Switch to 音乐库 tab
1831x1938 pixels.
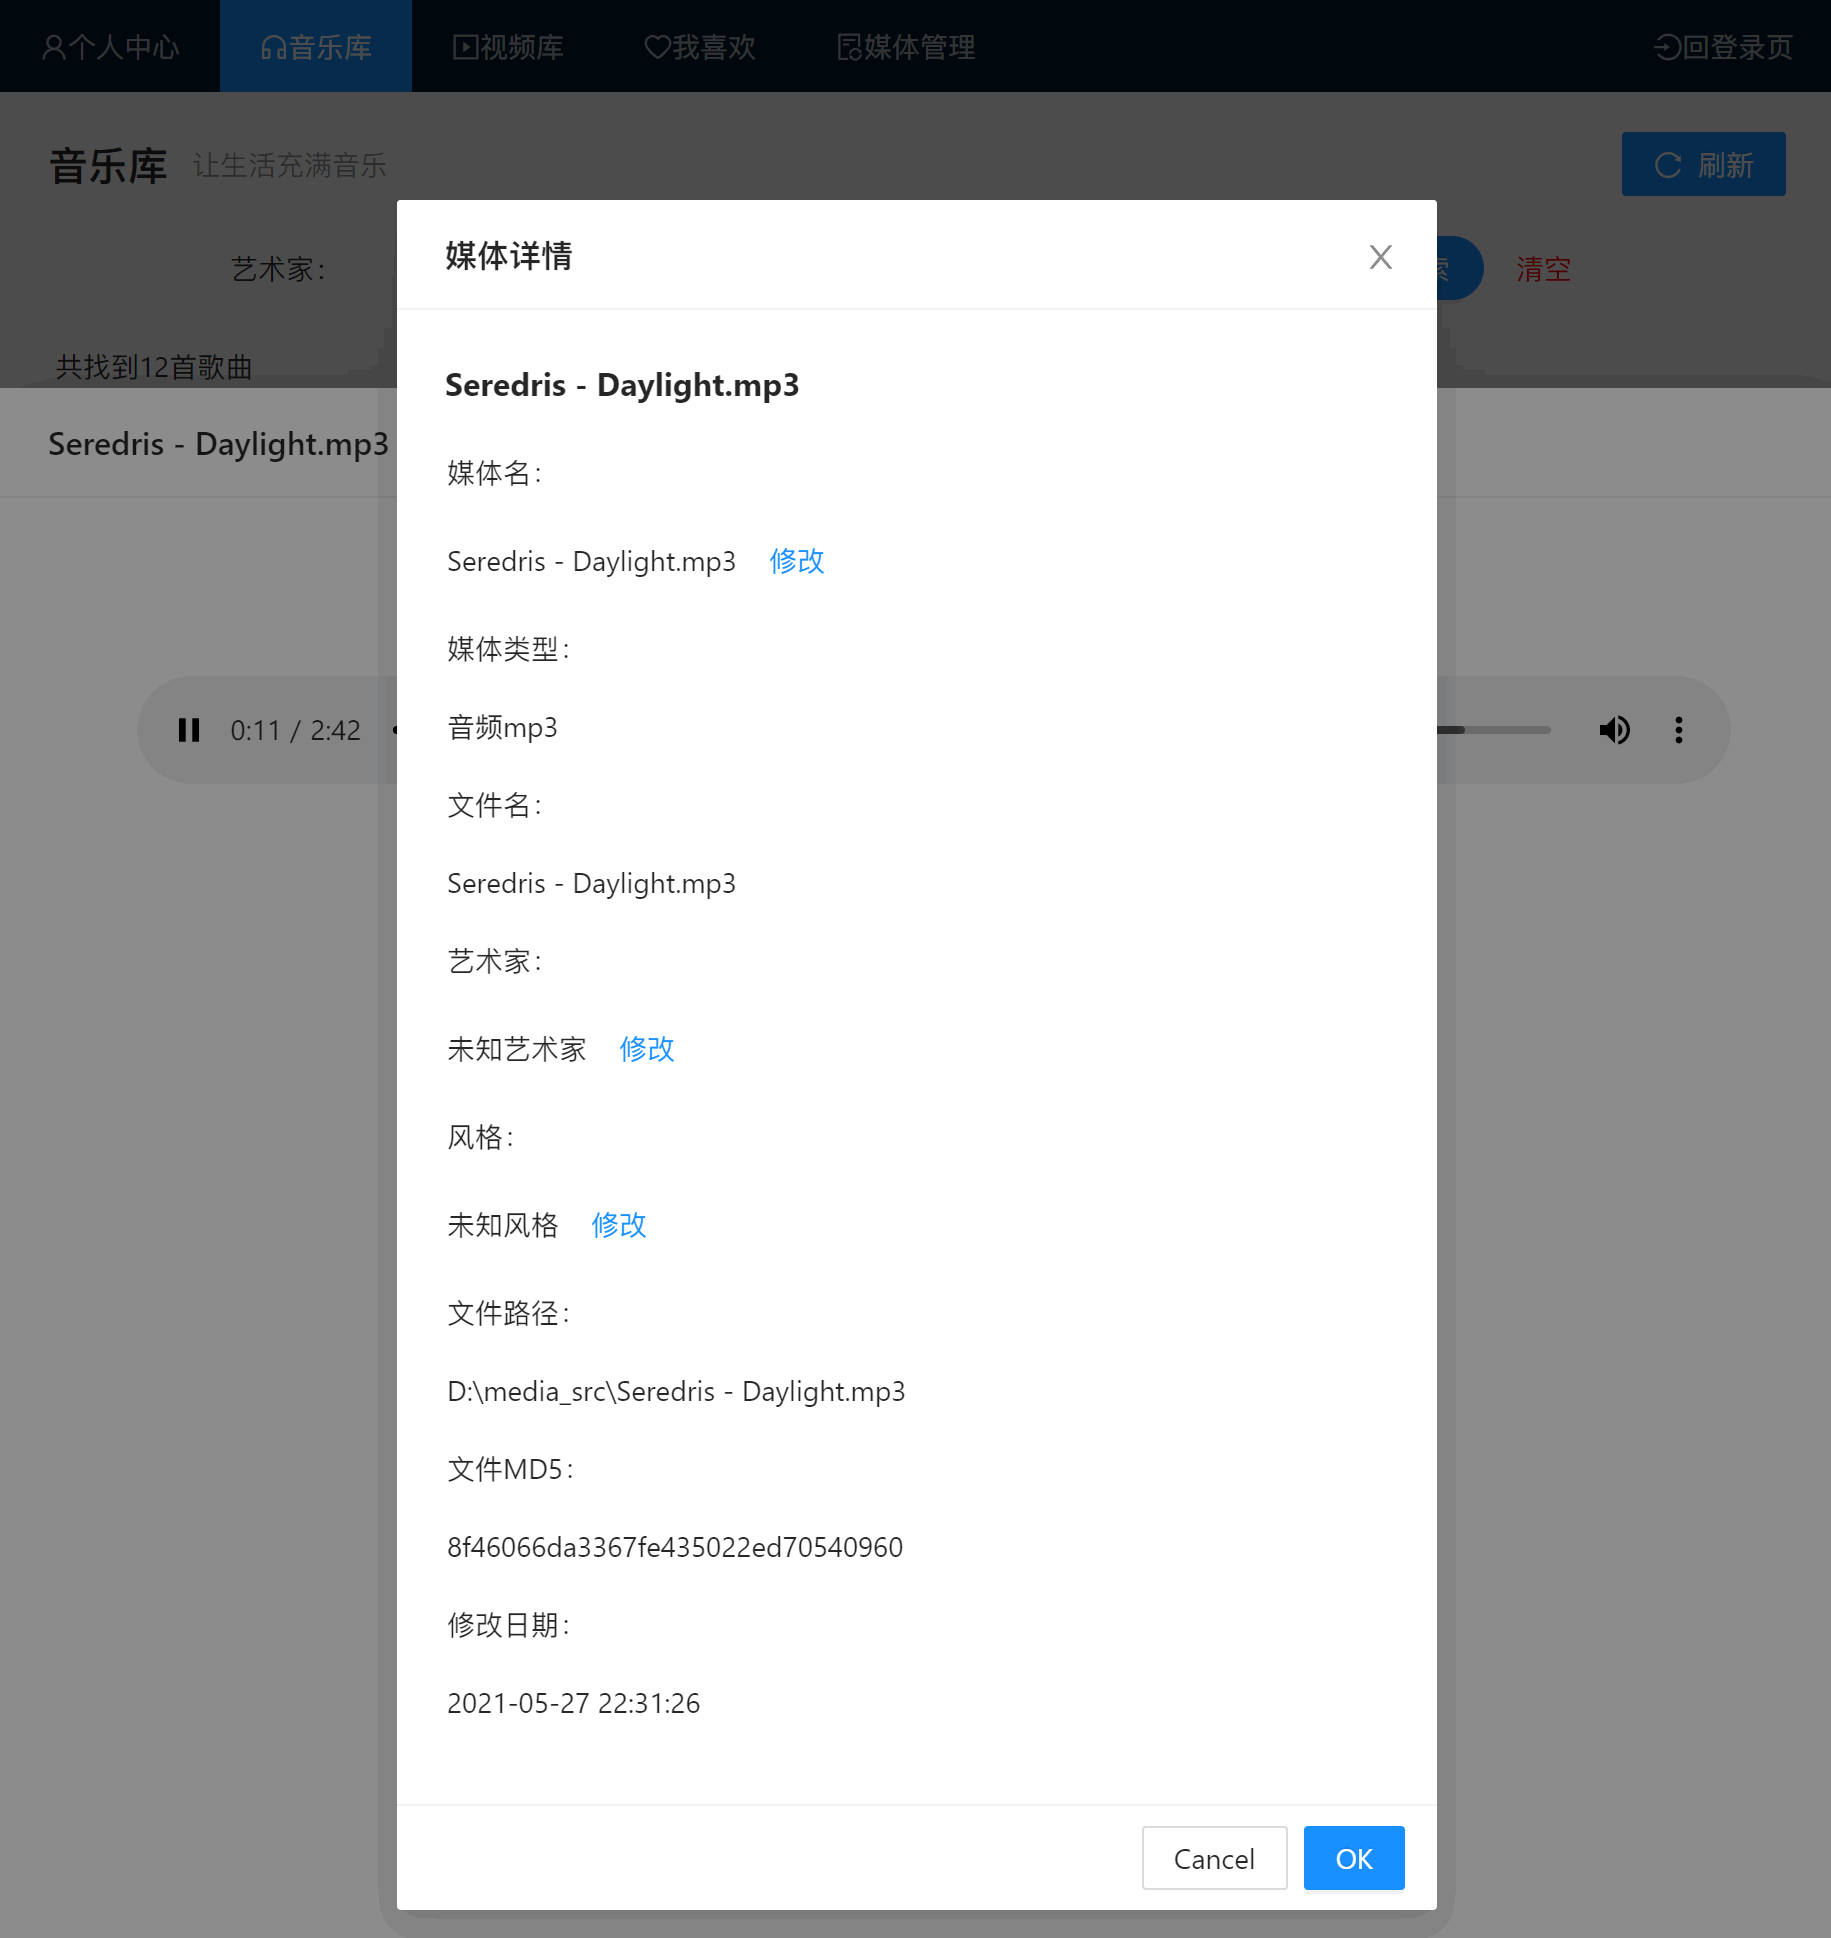pos(316,46)
